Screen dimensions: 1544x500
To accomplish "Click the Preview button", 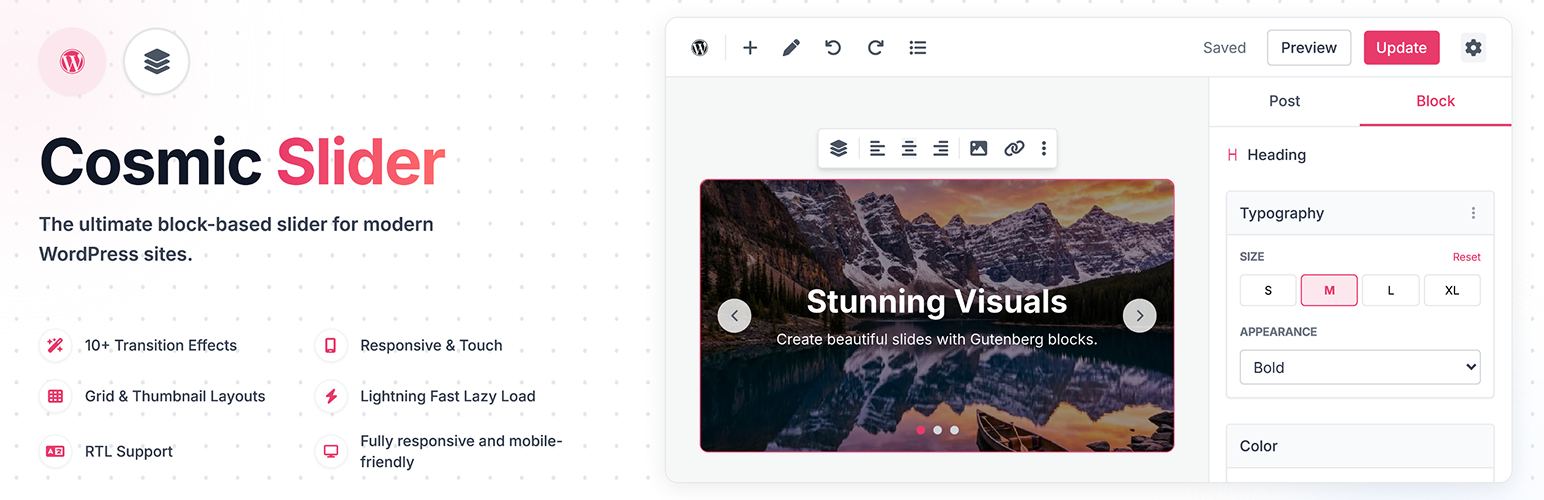I will [x=1309, y=48].
